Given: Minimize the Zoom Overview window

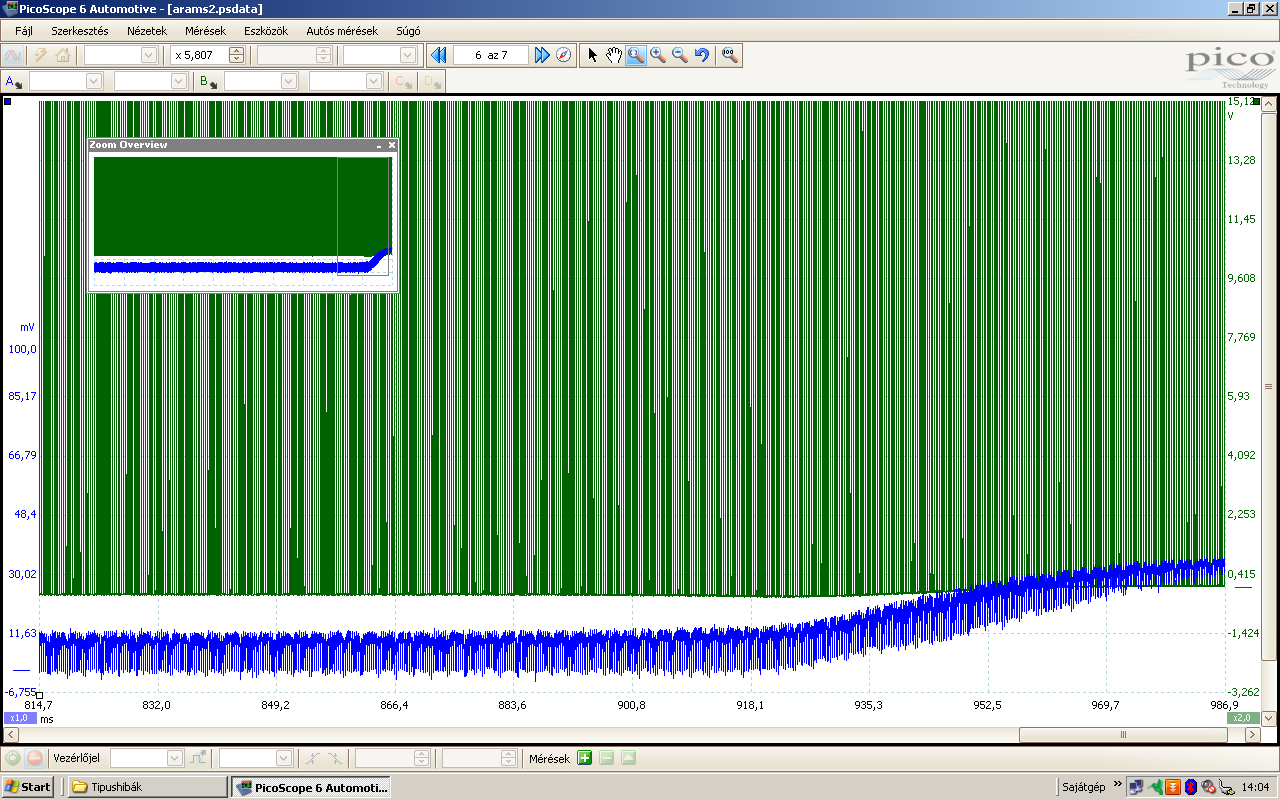Looking at the screenshot, I should (379, 145).
